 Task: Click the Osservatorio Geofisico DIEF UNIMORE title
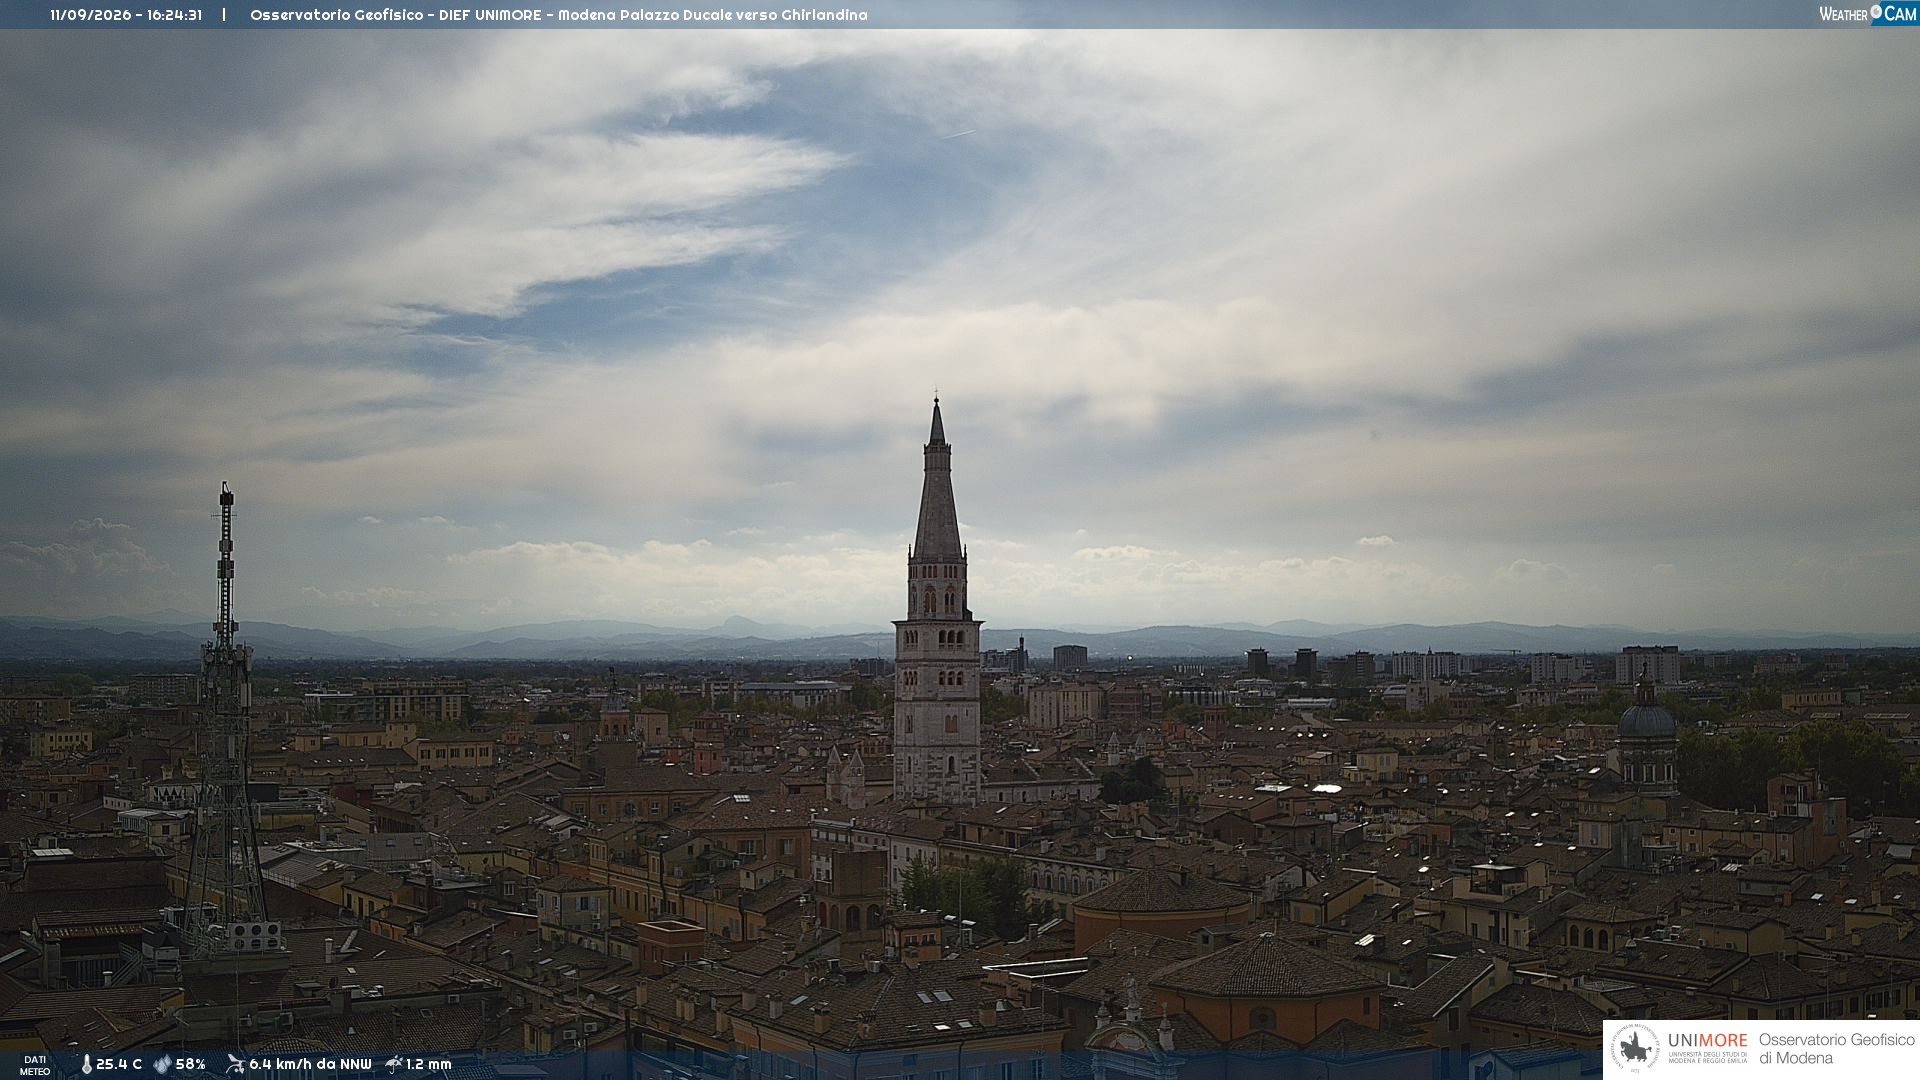coord(558,15)
